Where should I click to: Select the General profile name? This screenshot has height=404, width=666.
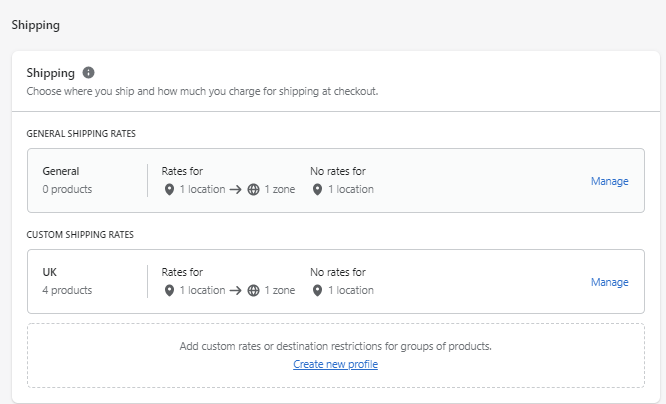tap(61, 171)
